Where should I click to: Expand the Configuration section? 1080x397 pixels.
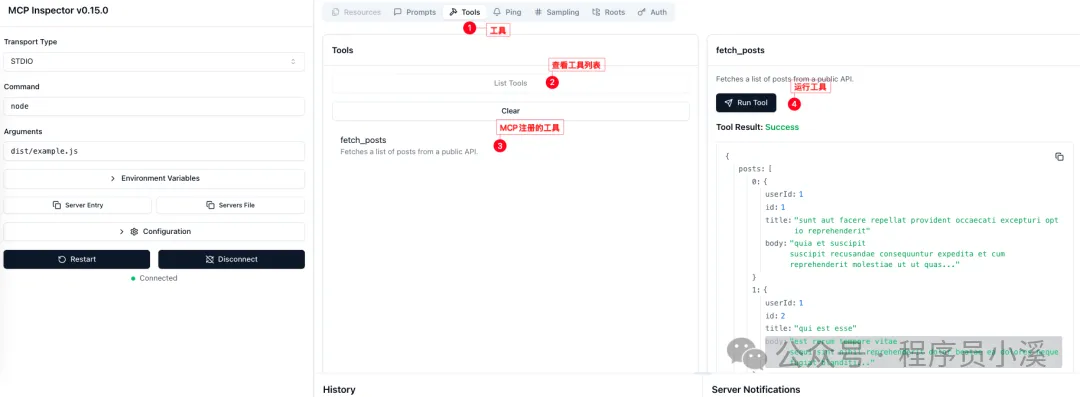point(154,232)
